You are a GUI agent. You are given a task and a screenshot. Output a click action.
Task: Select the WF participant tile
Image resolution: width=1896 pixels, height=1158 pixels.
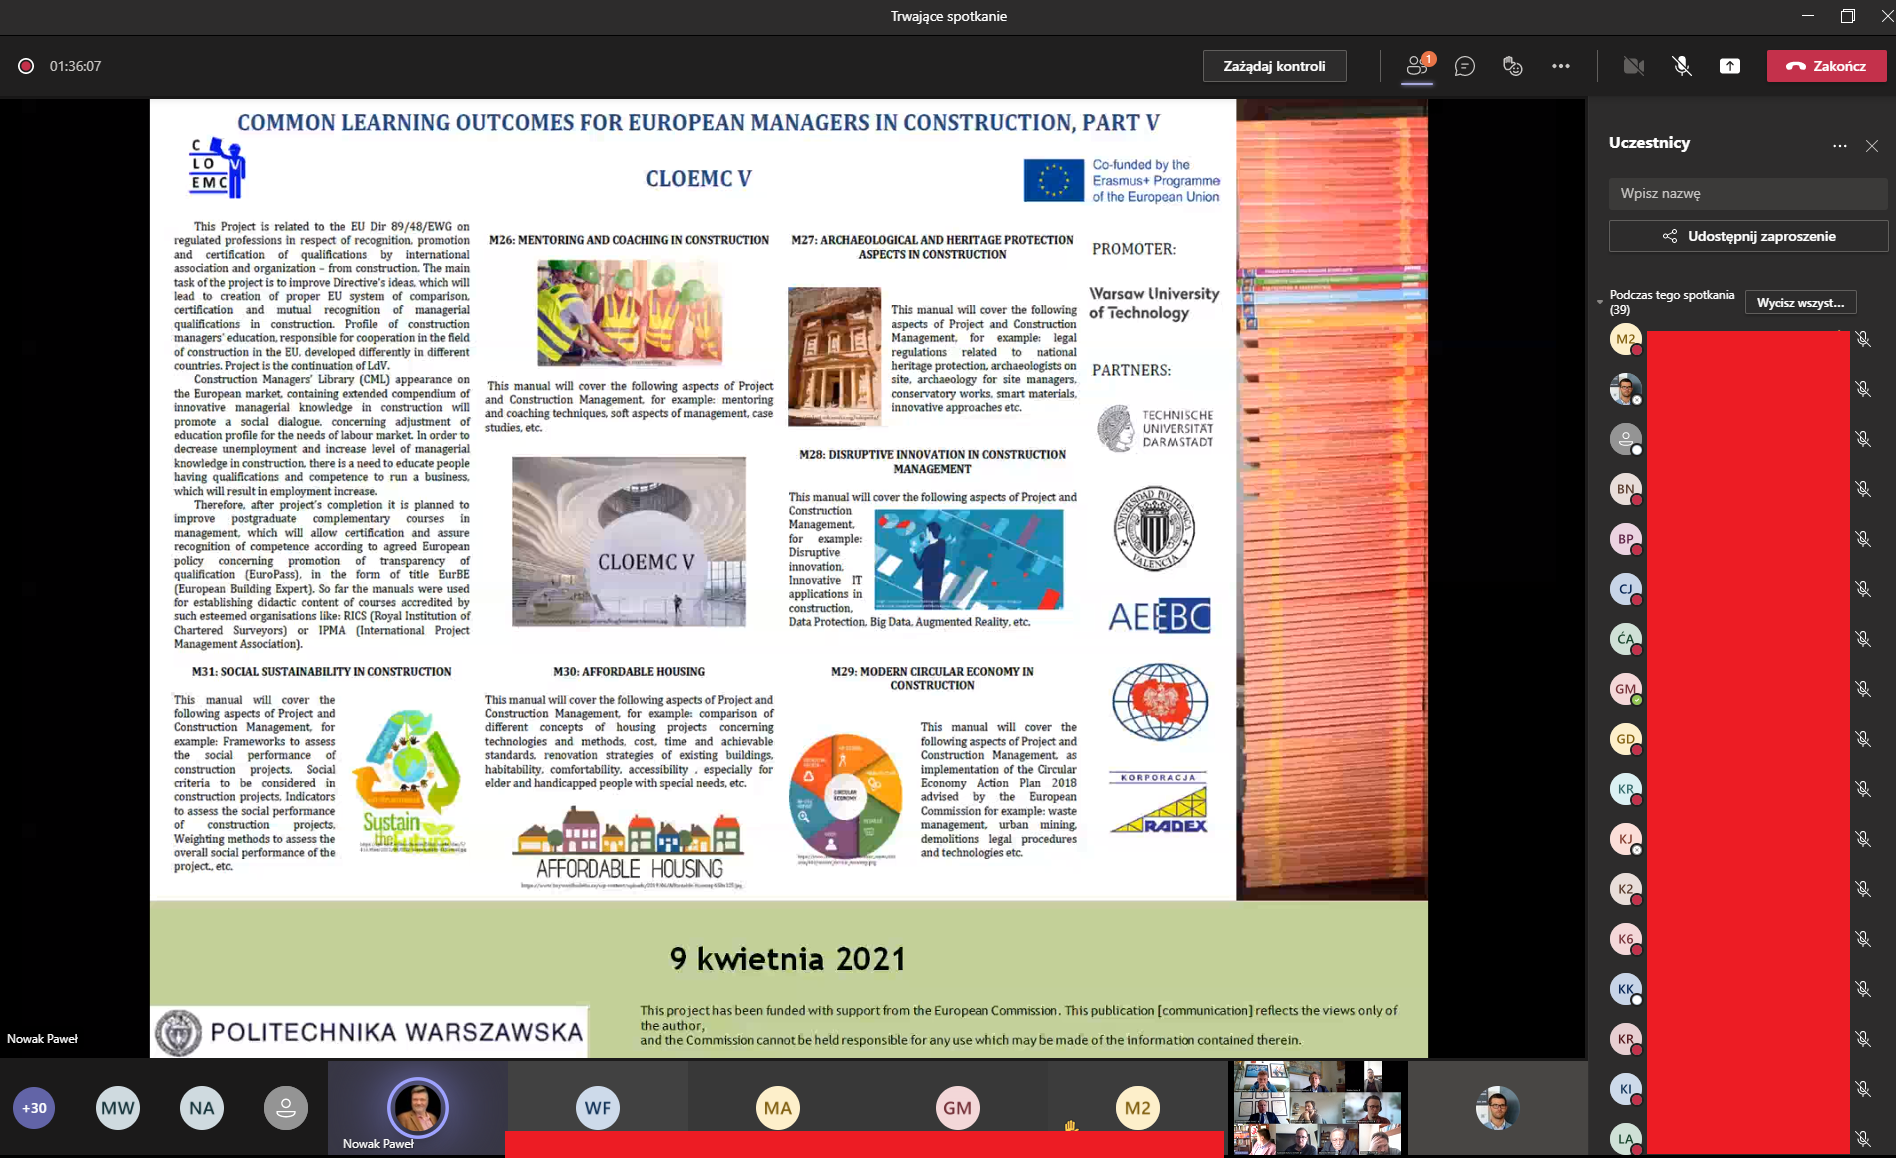coord(598,1108)
